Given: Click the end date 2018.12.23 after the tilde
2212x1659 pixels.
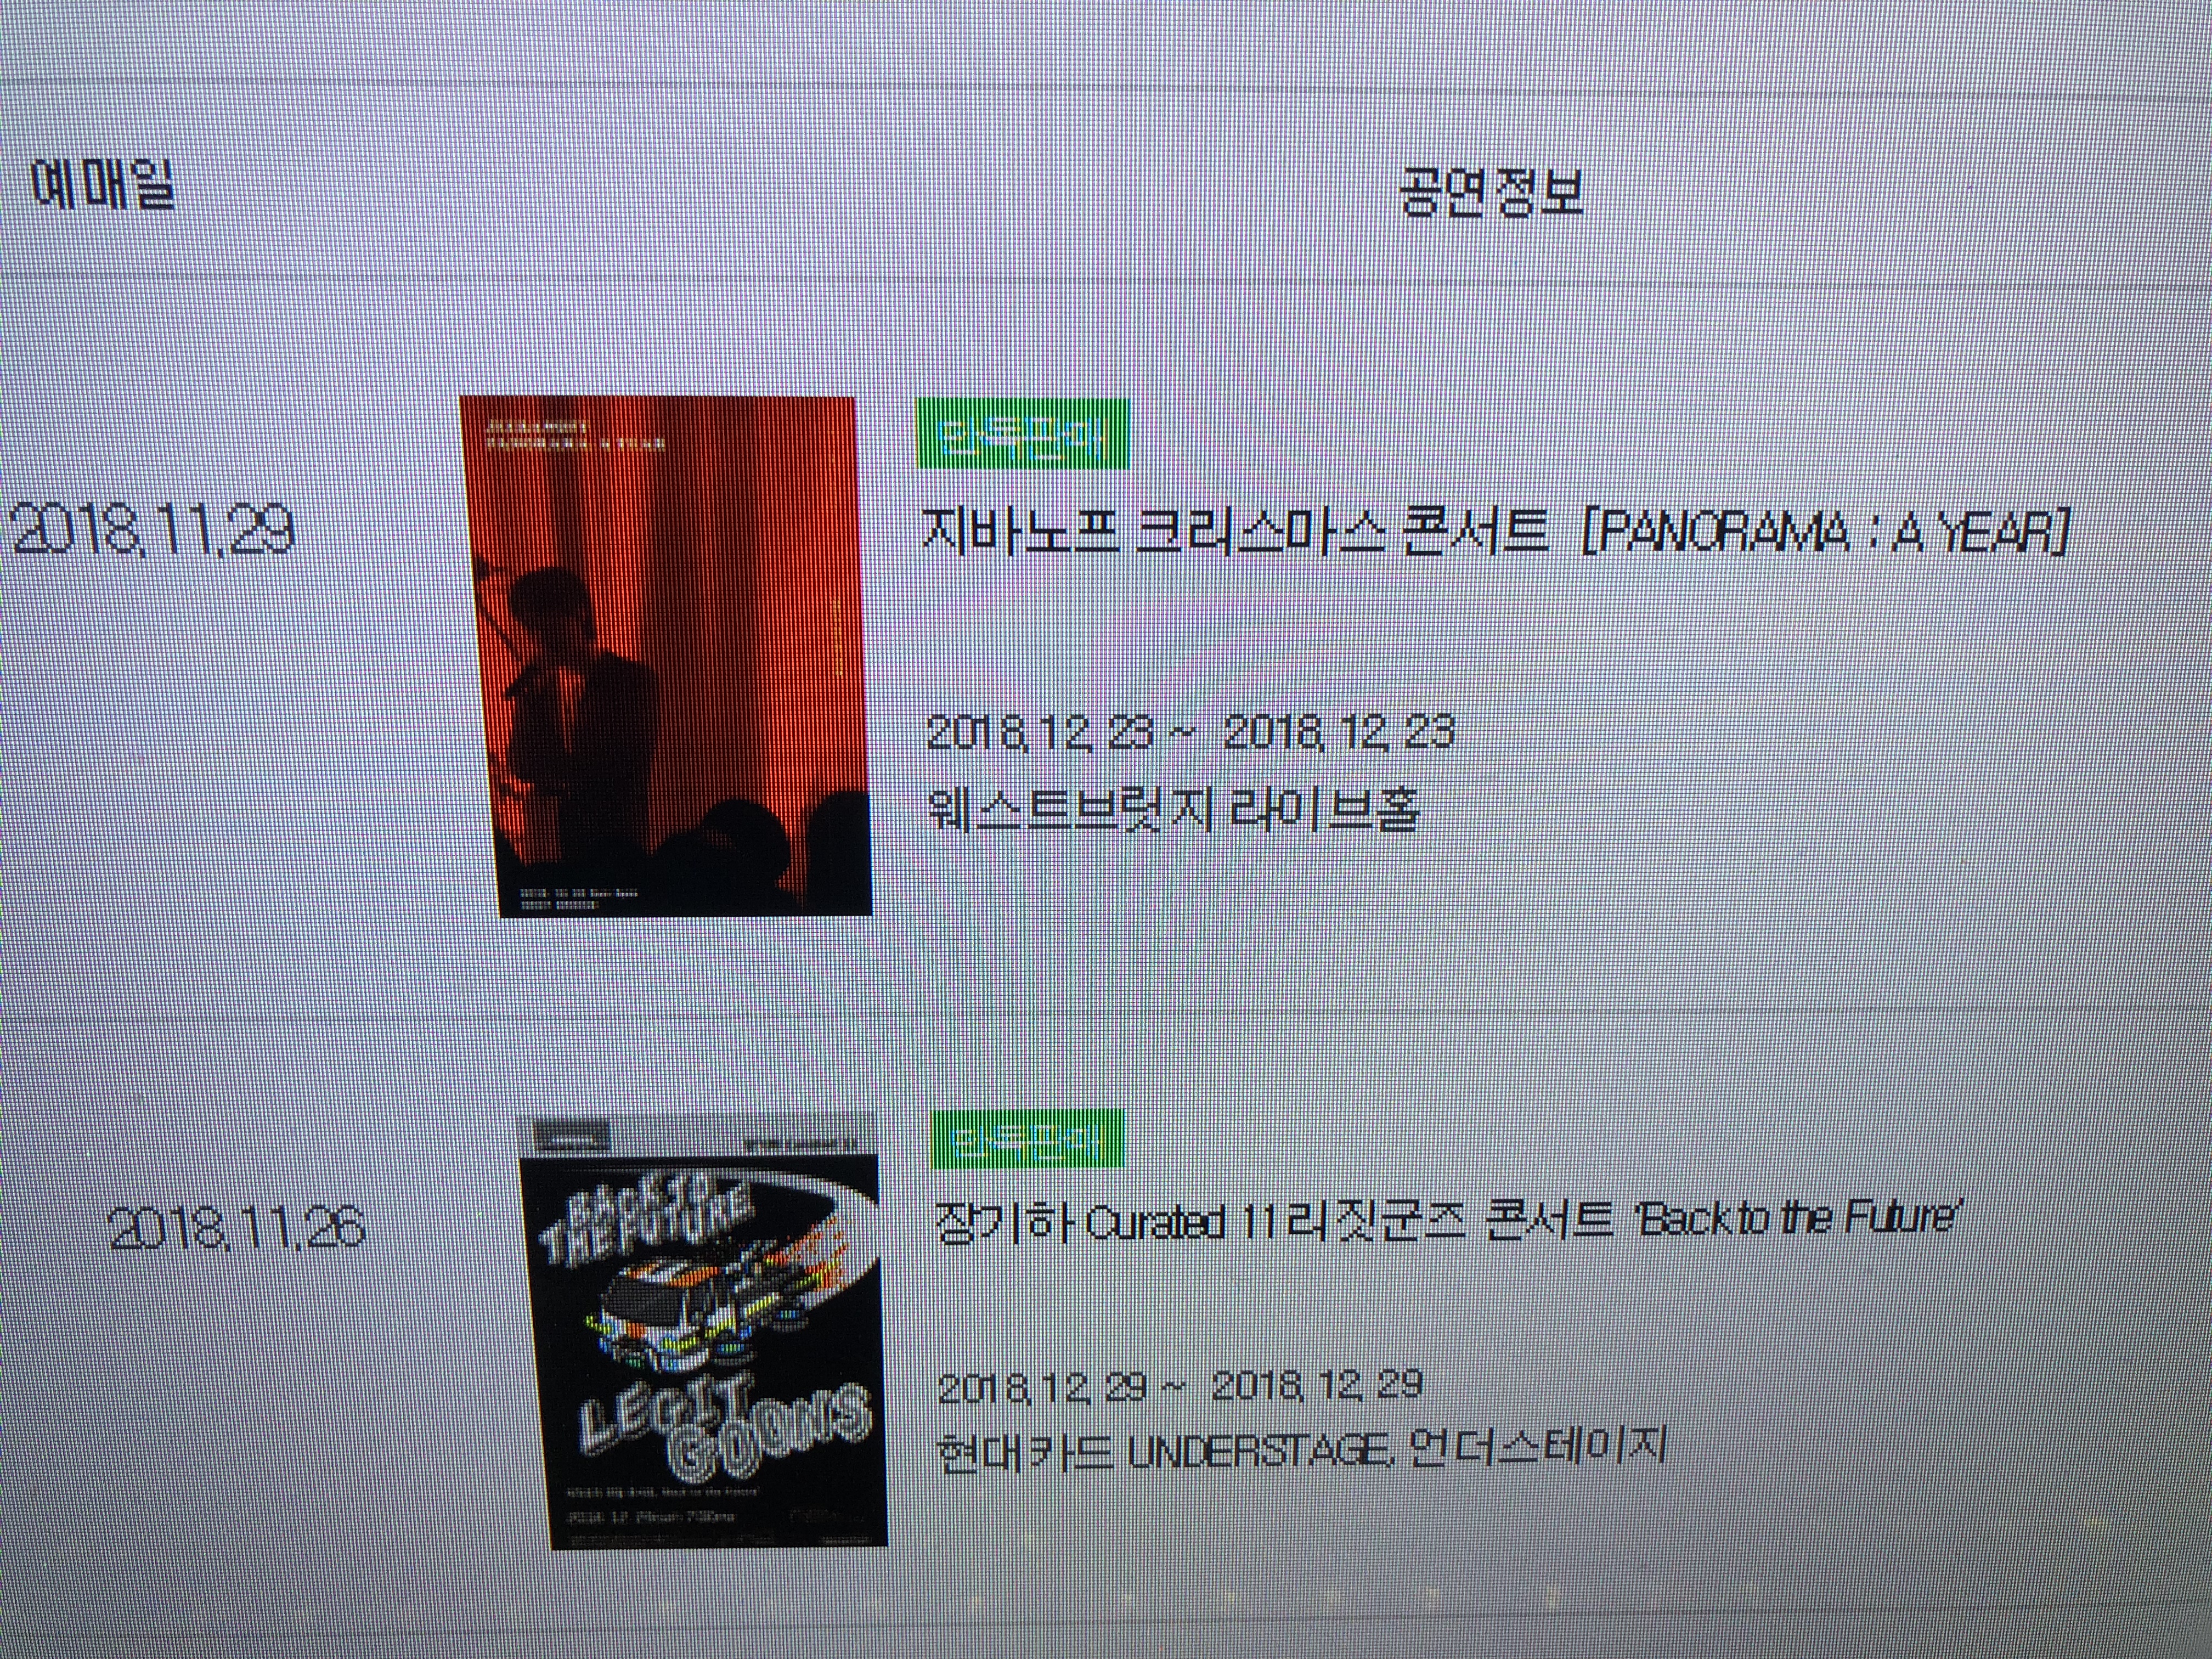Looking at the screenshot, I should (x=1338, y=733).
